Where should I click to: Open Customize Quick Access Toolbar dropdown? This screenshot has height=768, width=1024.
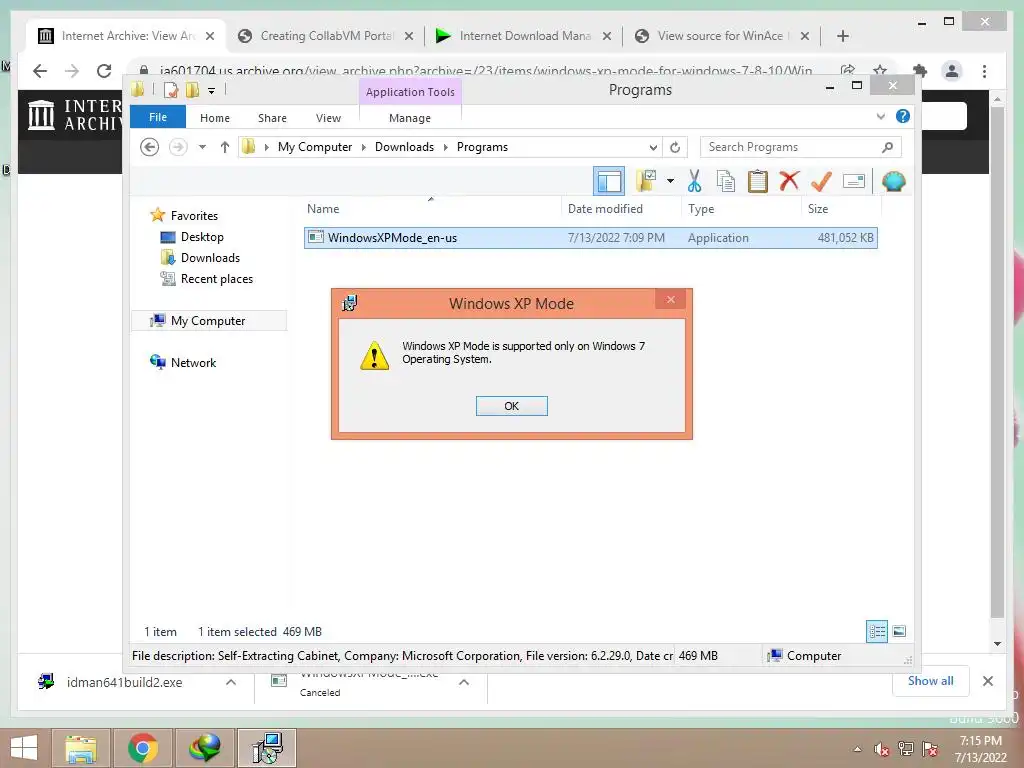click(212, 91)
